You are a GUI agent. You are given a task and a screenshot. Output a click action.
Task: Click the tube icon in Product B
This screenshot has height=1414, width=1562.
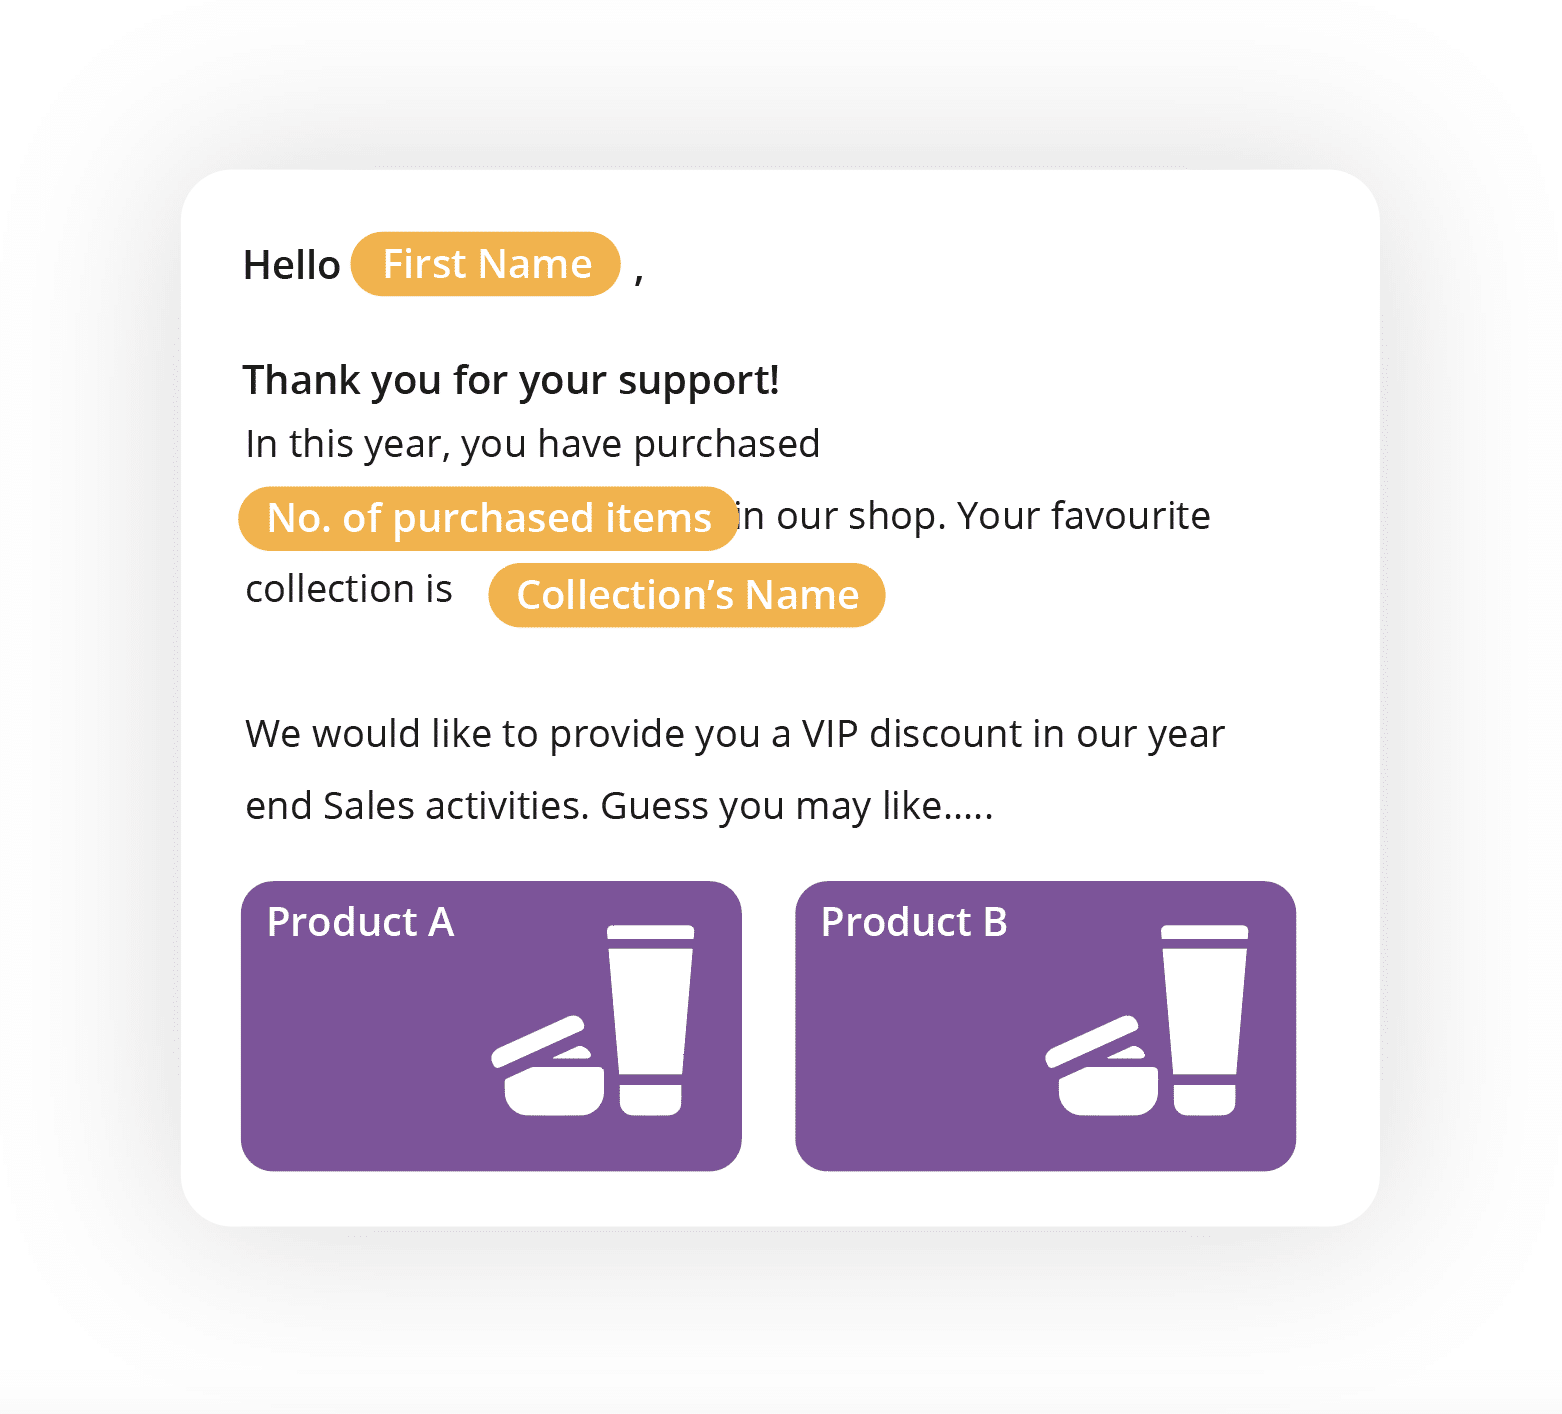pos(1205,1020)
